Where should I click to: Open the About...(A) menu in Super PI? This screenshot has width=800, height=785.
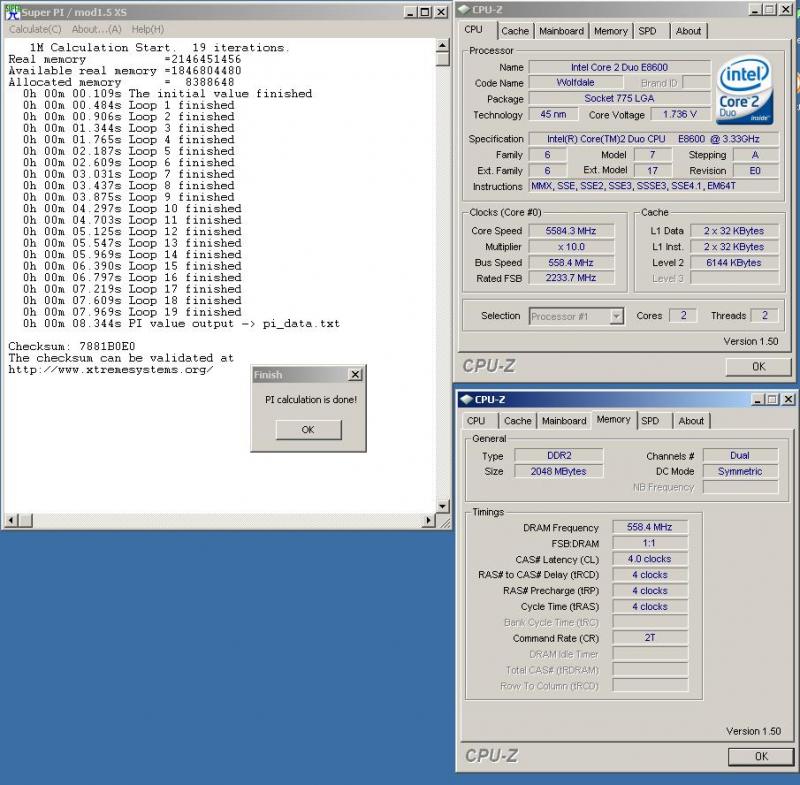96,30
